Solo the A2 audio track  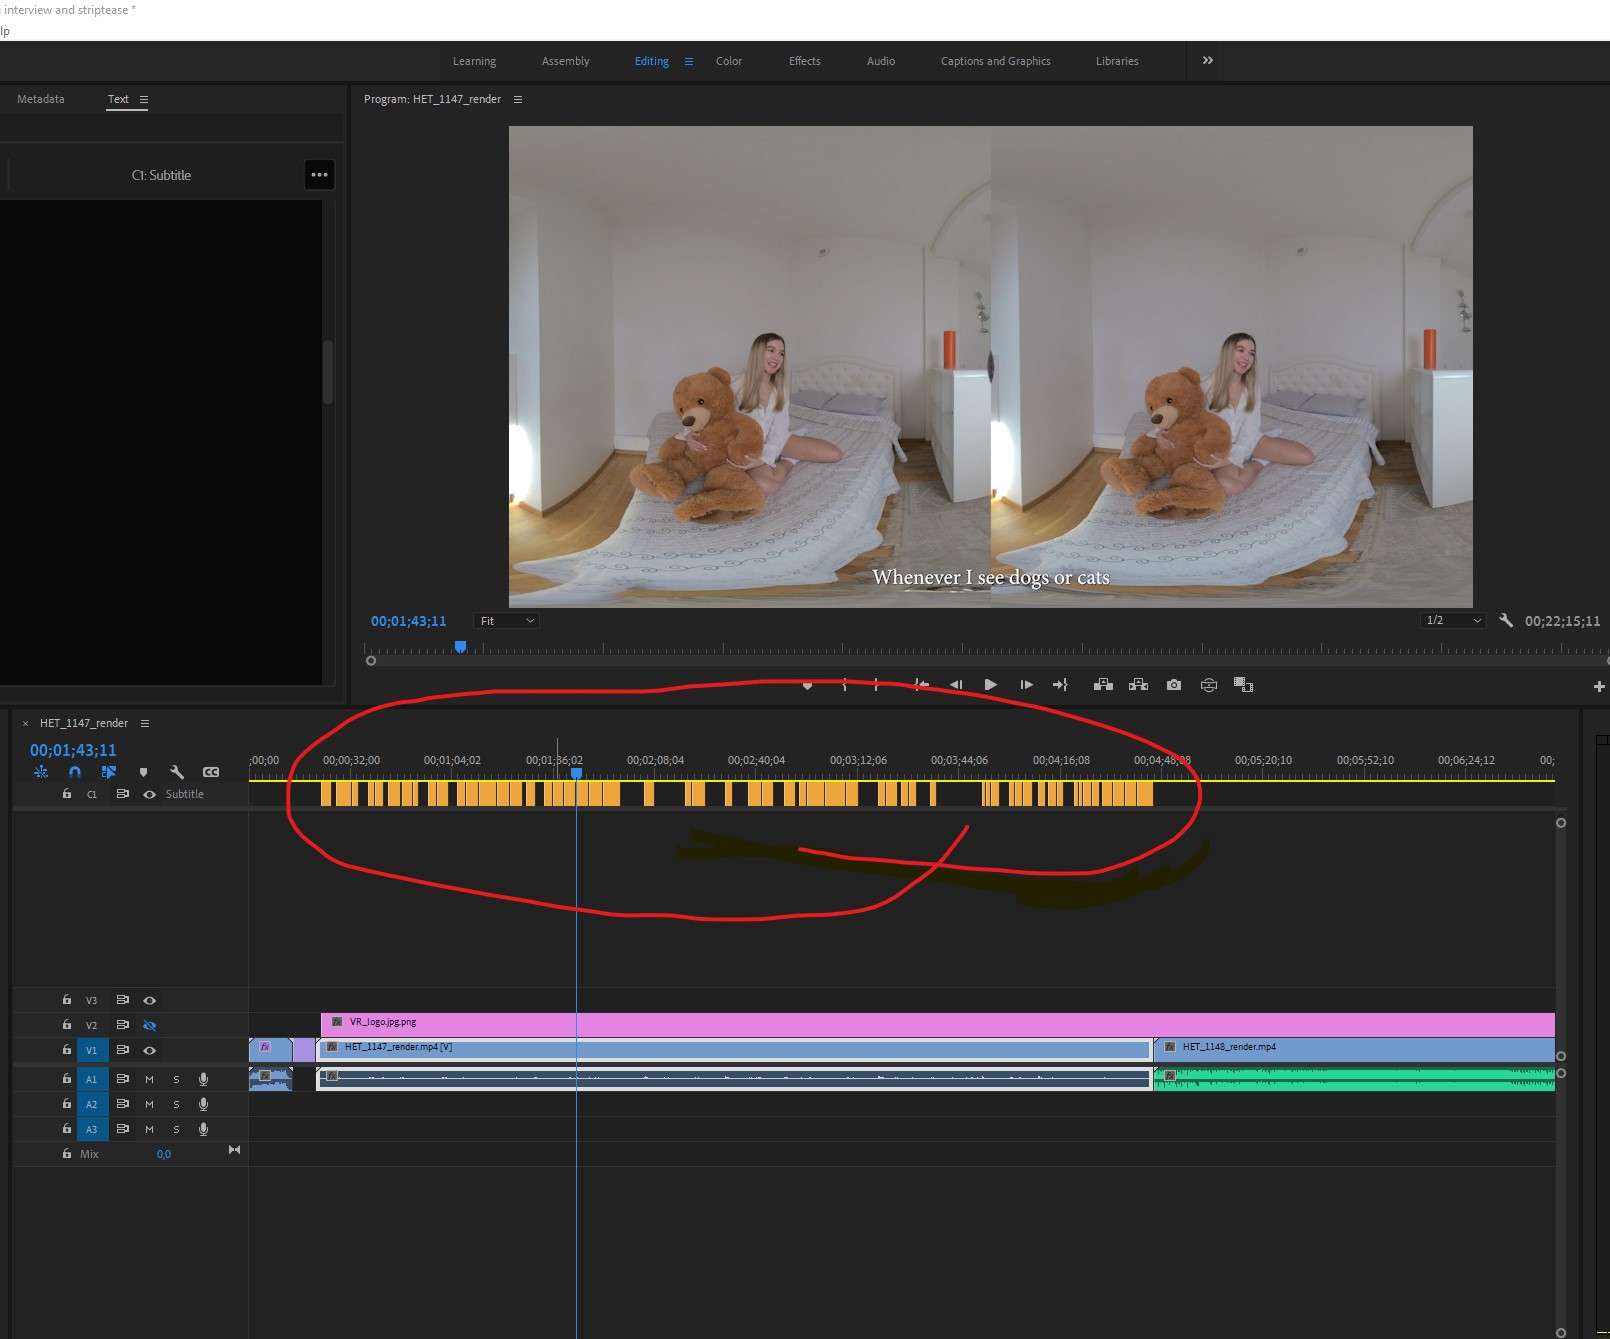(176, 1104)
